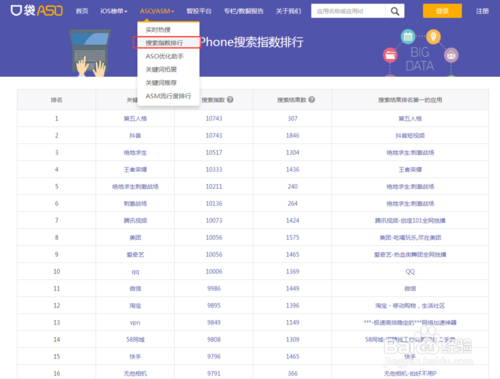The image size is (500, 379).
Task: Click keyword 微信 in row 11
Action: tap(135, 288)
